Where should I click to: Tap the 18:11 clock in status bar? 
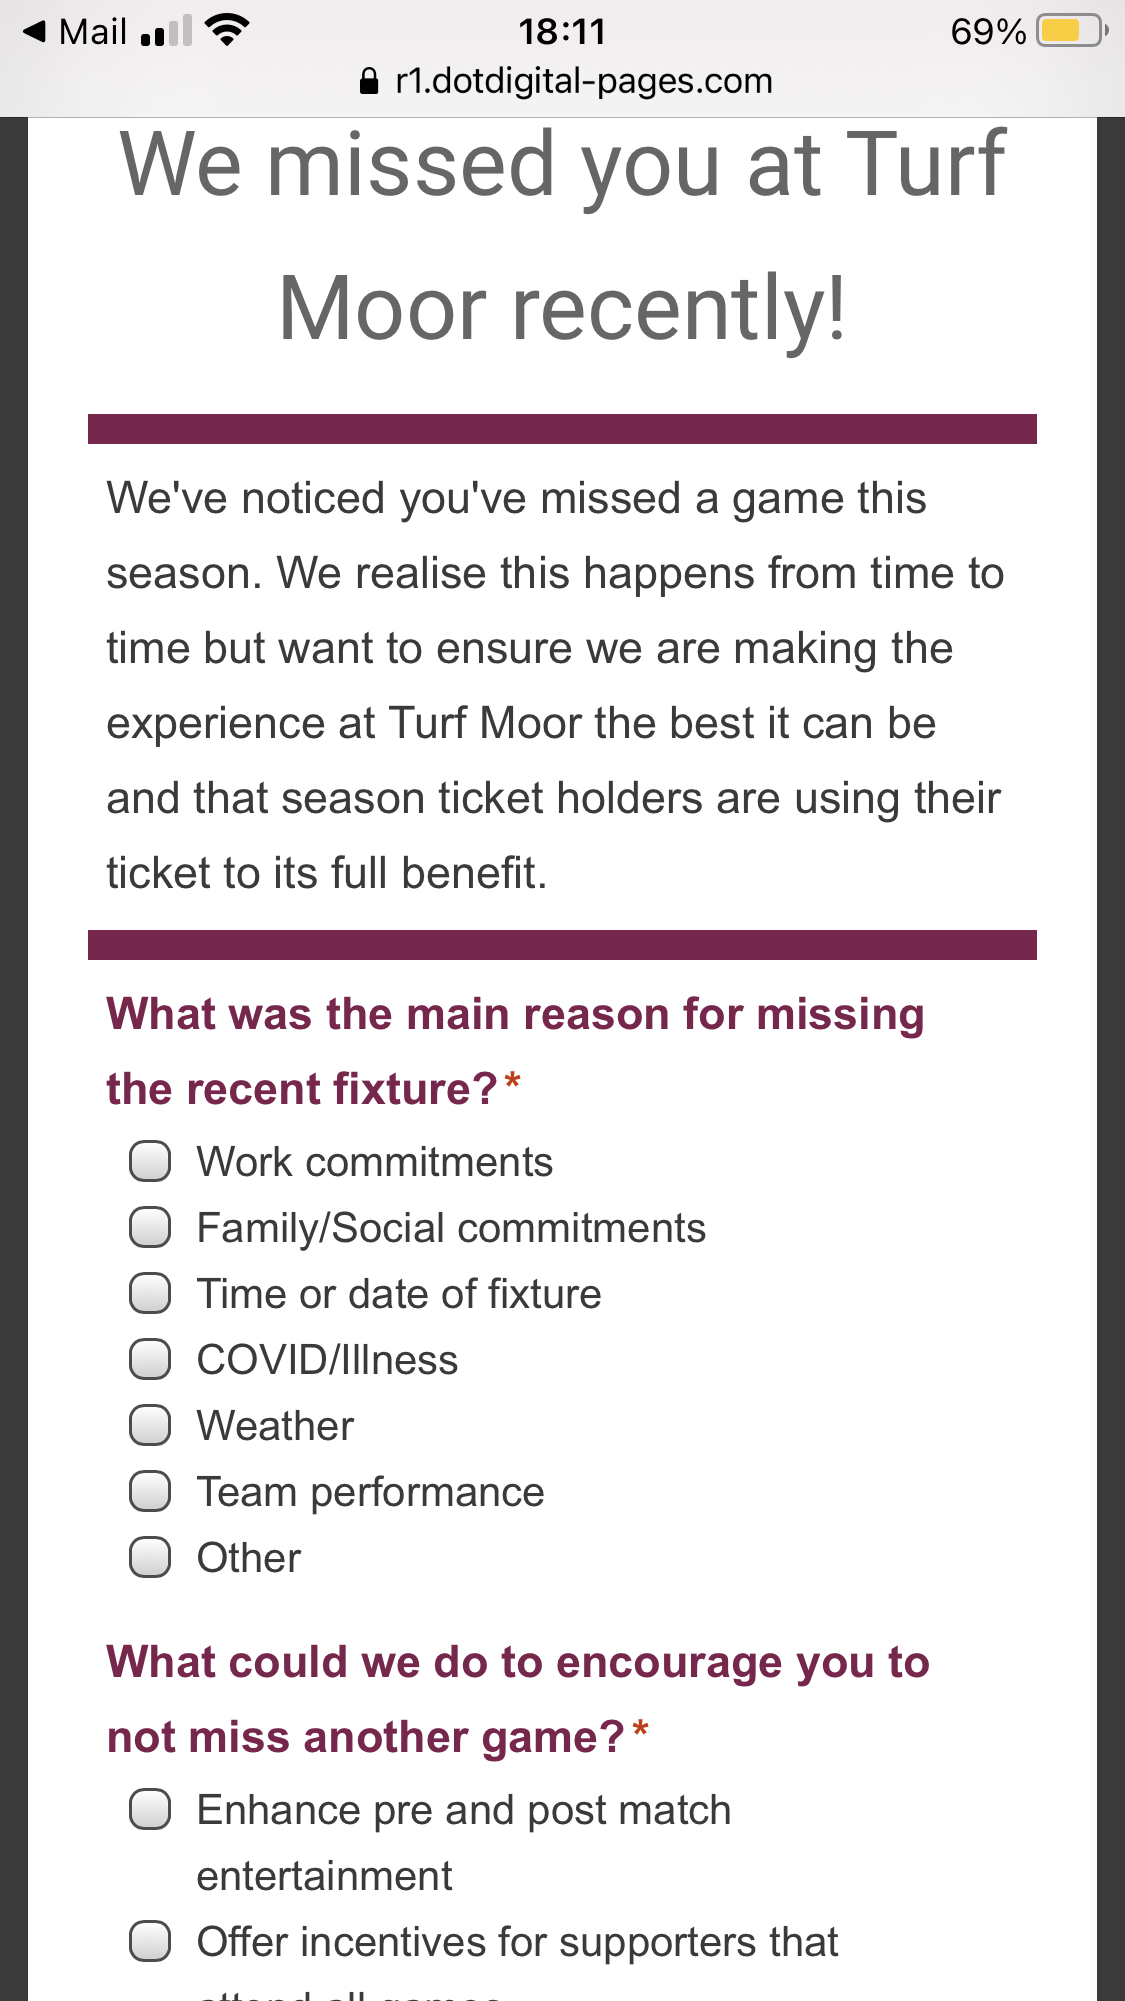562,32
